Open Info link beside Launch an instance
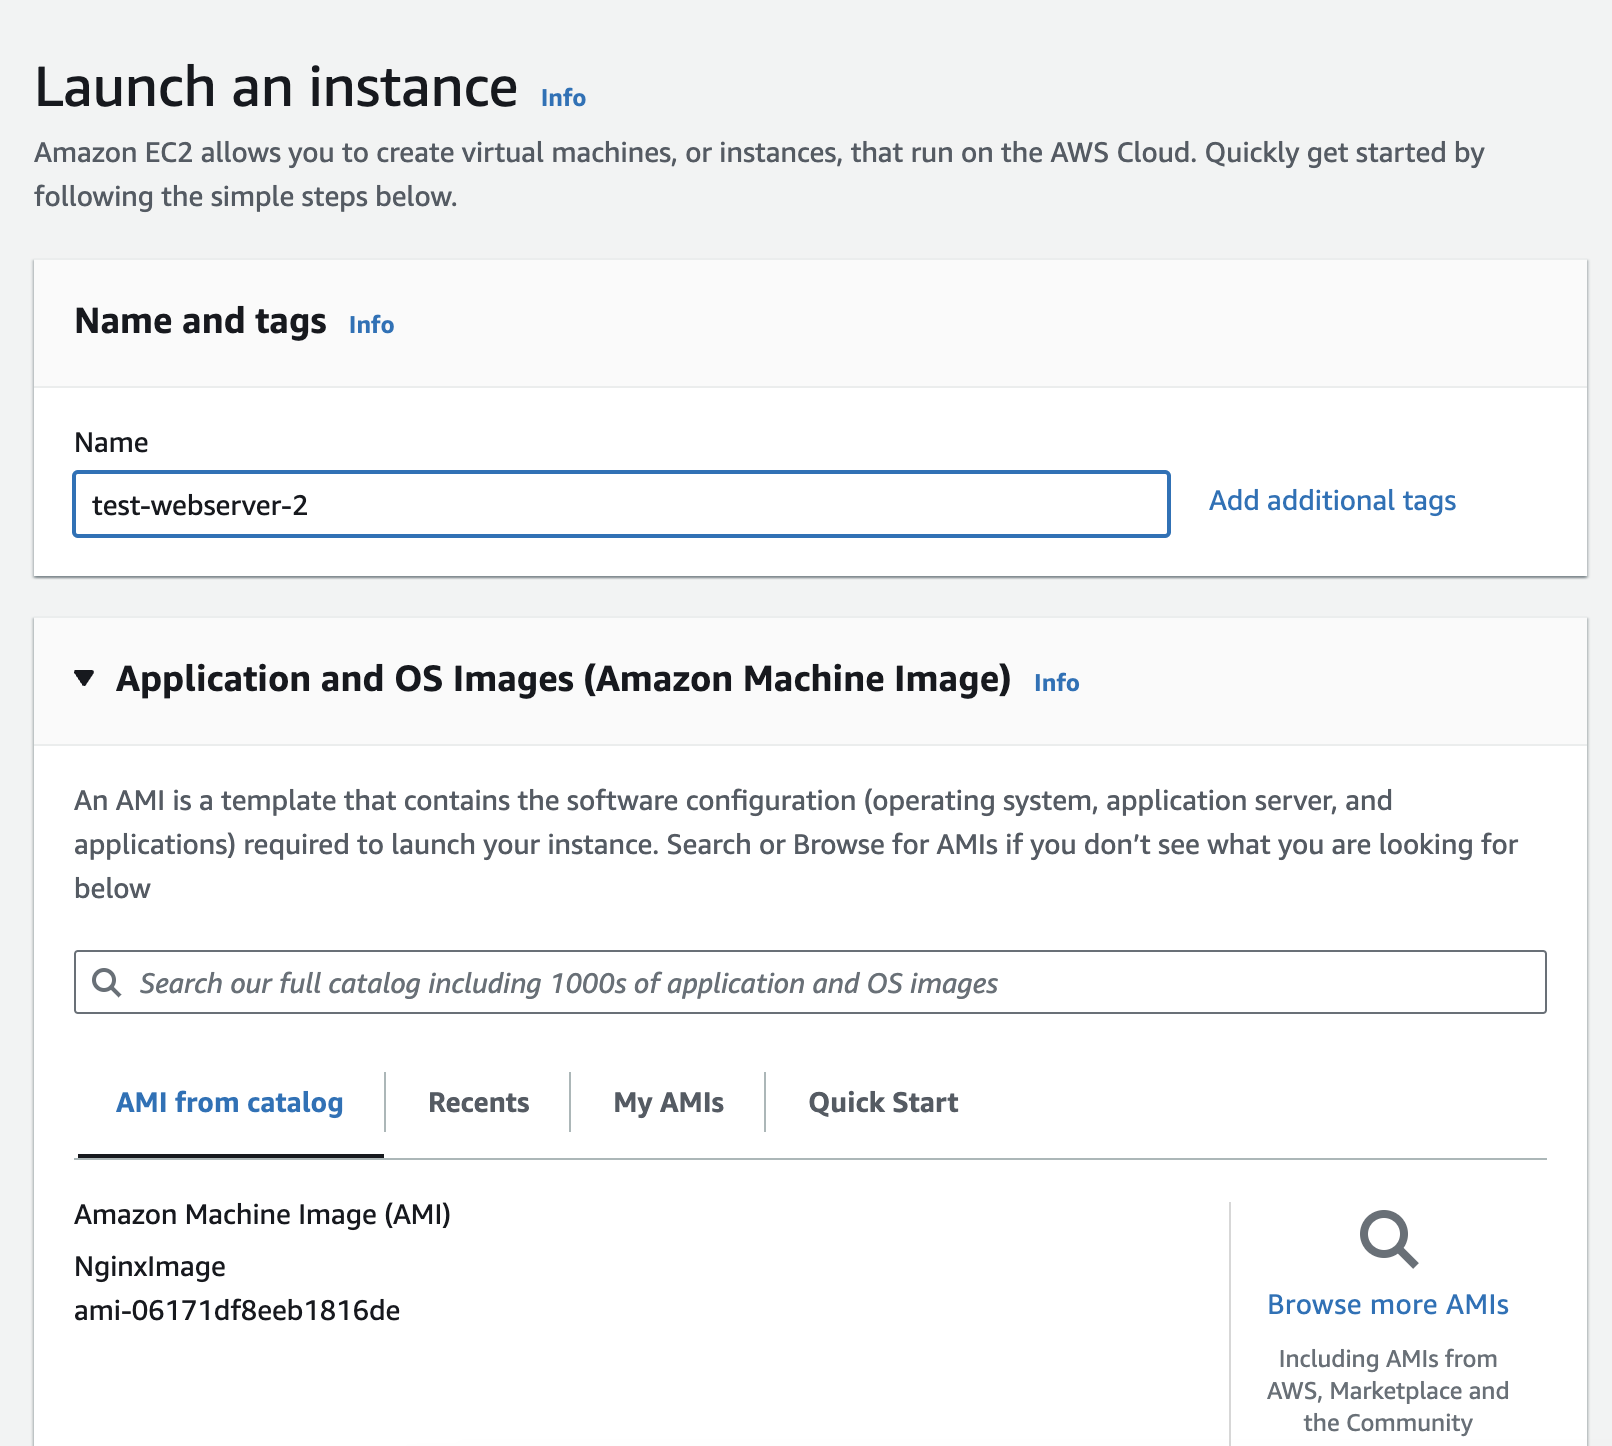 click(x=563, y=98)
